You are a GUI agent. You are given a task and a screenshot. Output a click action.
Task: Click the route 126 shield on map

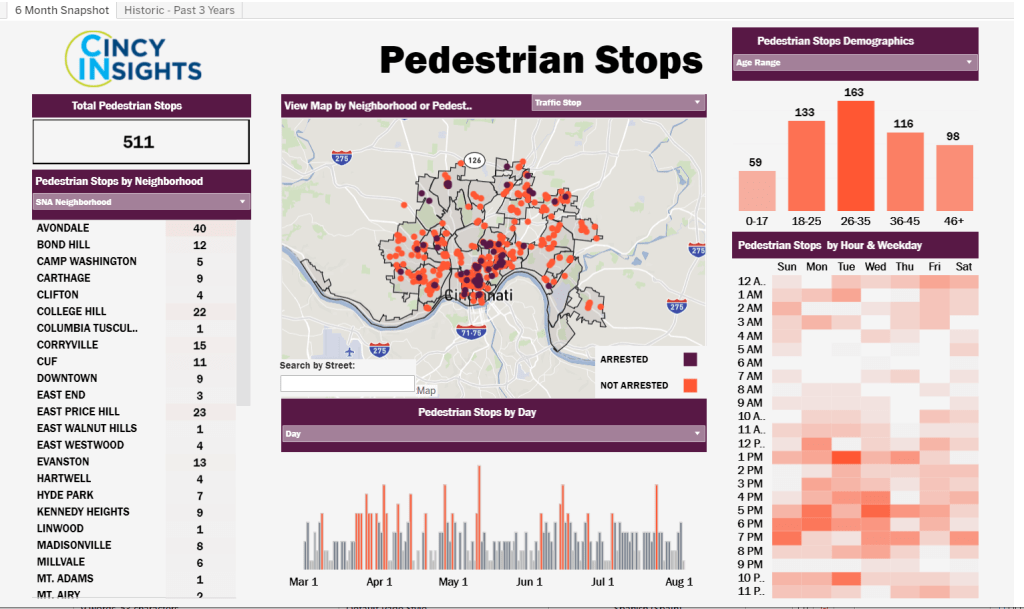tap(474, 160)
